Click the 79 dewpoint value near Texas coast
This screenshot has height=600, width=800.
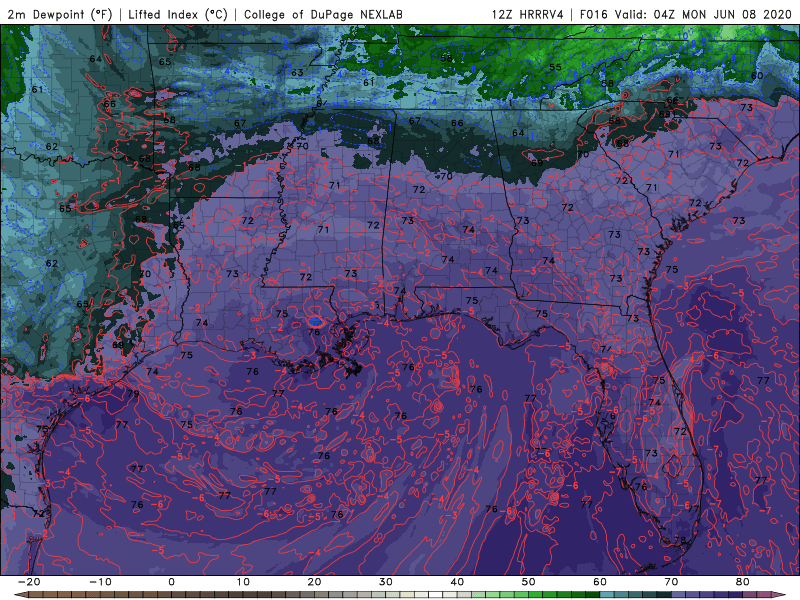click(x=133, y=393)
